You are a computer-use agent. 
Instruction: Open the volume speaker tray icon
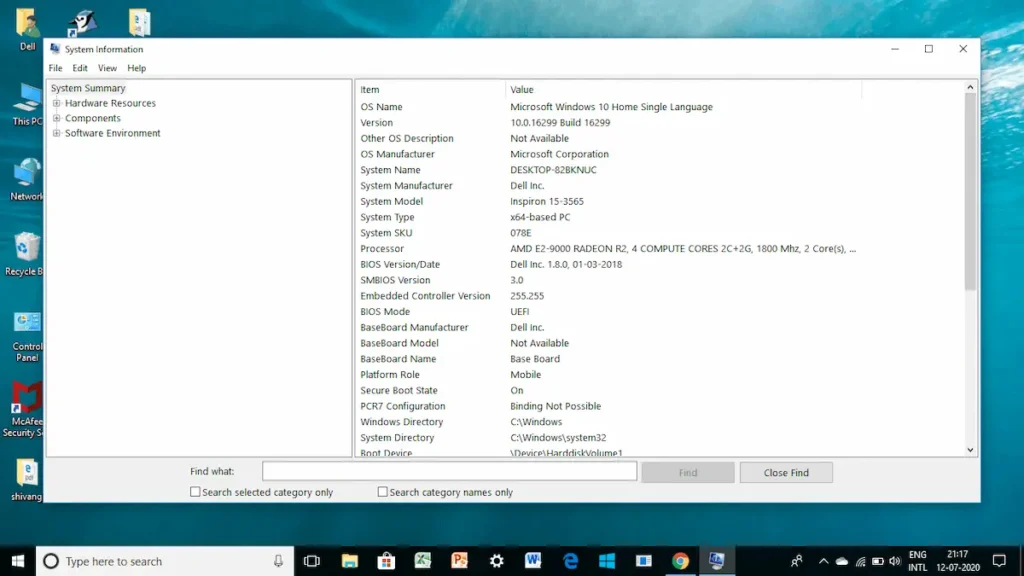click(895, 561)
